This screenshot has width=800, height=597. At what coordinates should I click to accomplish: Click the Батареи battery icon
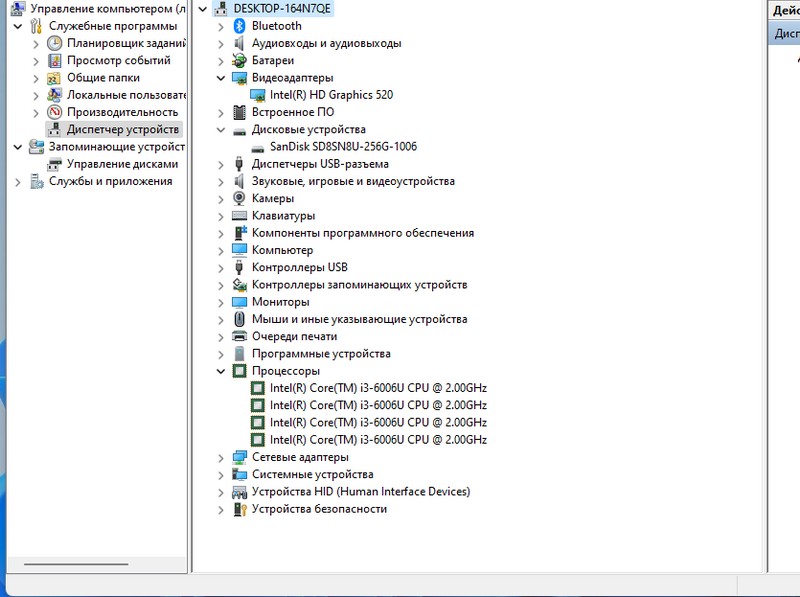coord(239,61)
